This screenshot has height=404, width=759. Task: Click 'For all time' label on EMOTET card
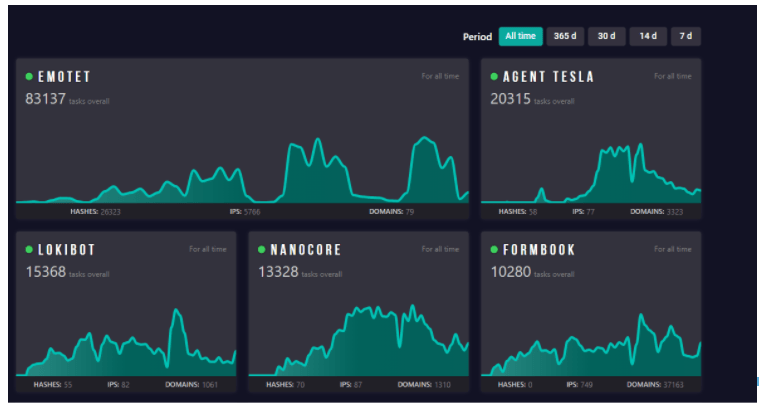click(440, 76)
